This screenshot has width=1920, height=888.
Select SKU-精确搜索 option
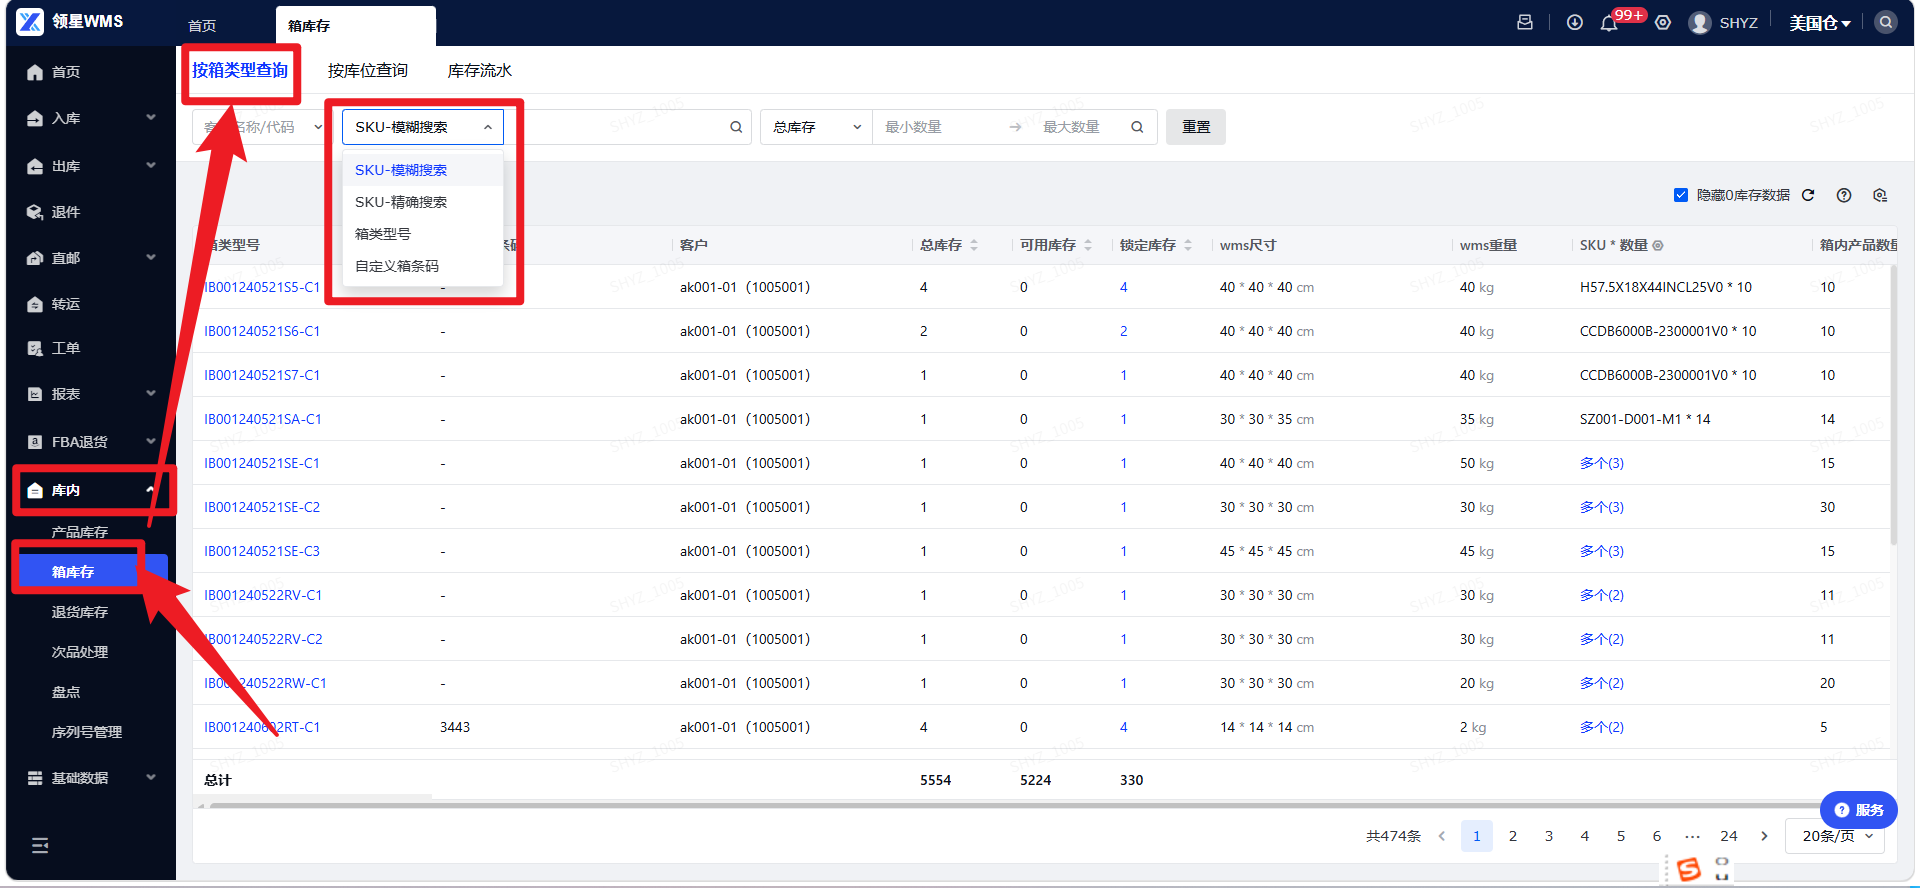tap(422, 202)
